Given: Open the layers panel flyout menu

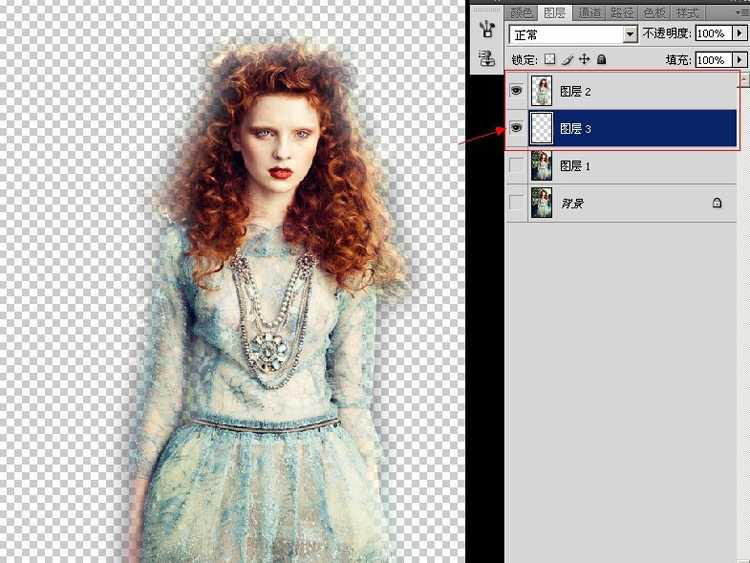Looking at the screenshot, I should (x=742, y=13).
